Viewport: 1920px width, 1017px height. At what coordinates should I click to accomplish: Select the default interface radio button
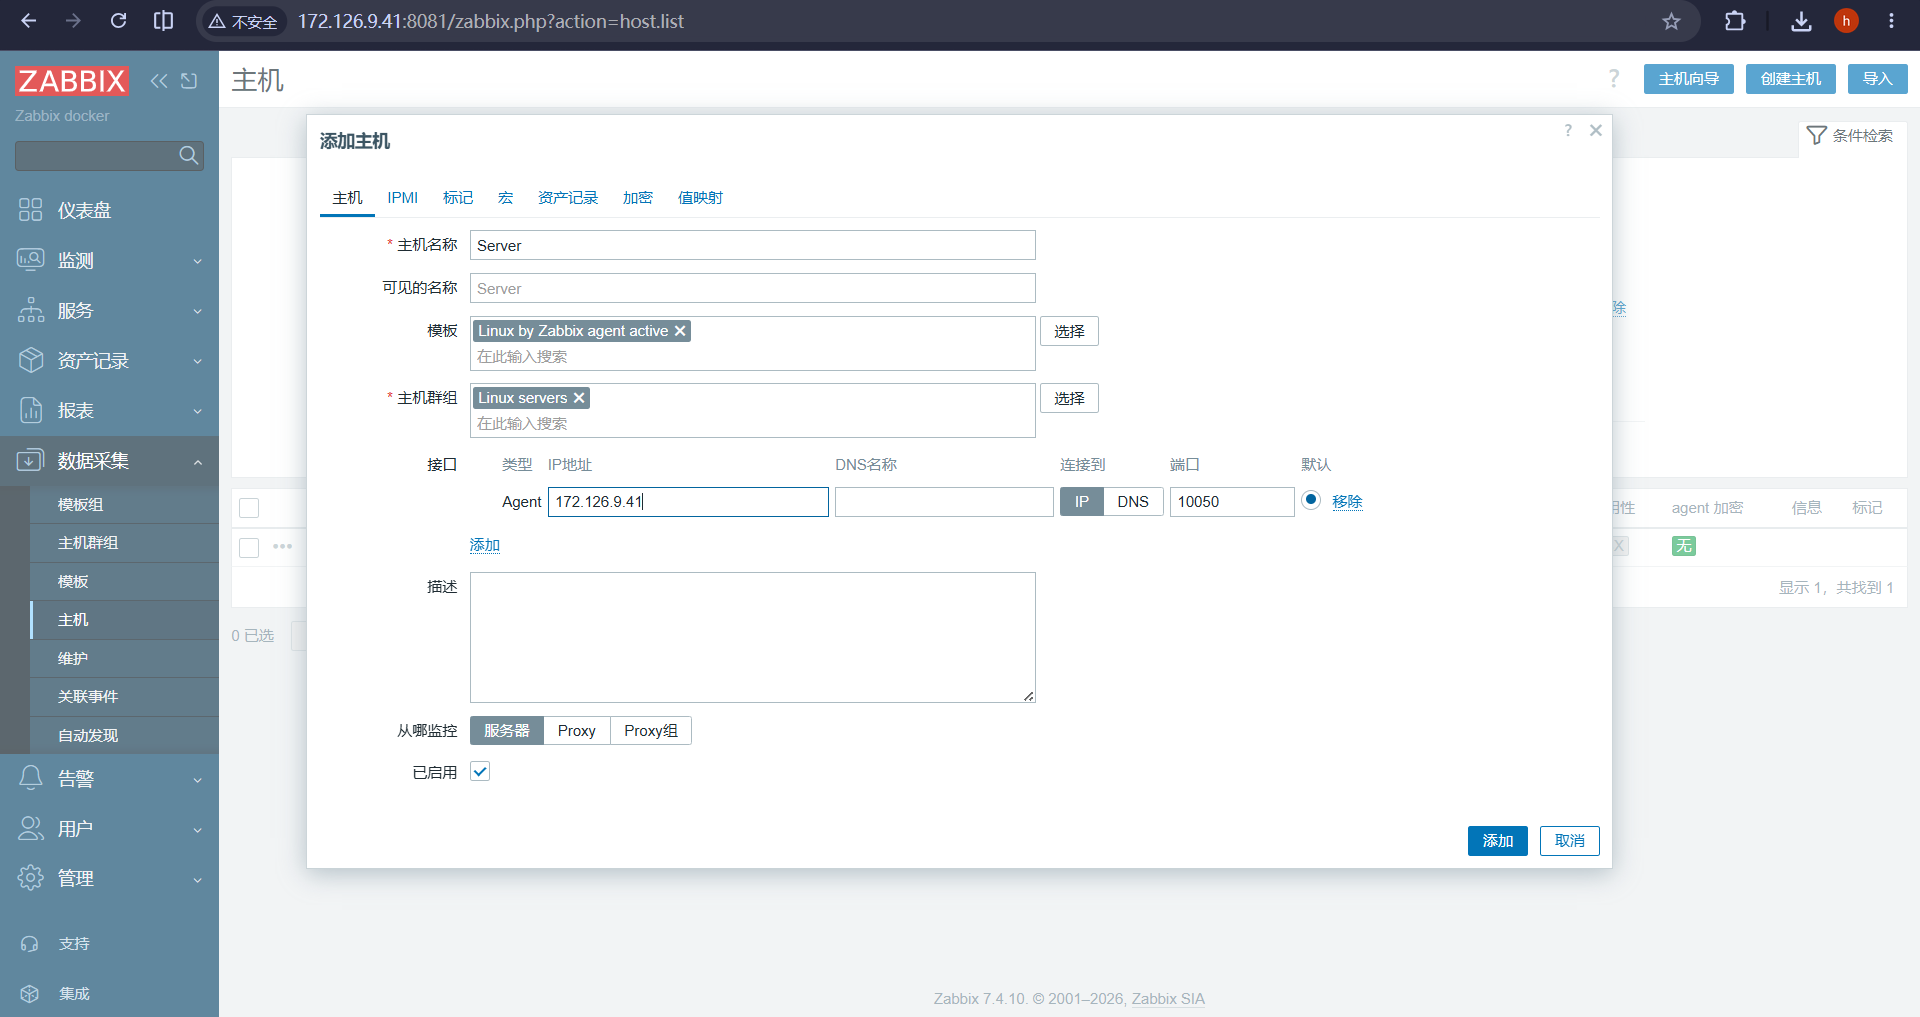(1311, 500)
